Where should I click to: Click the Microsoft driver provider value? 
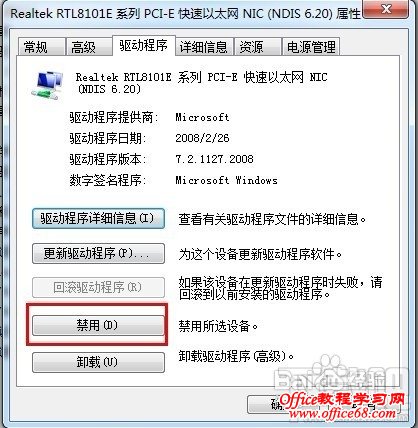202,117
